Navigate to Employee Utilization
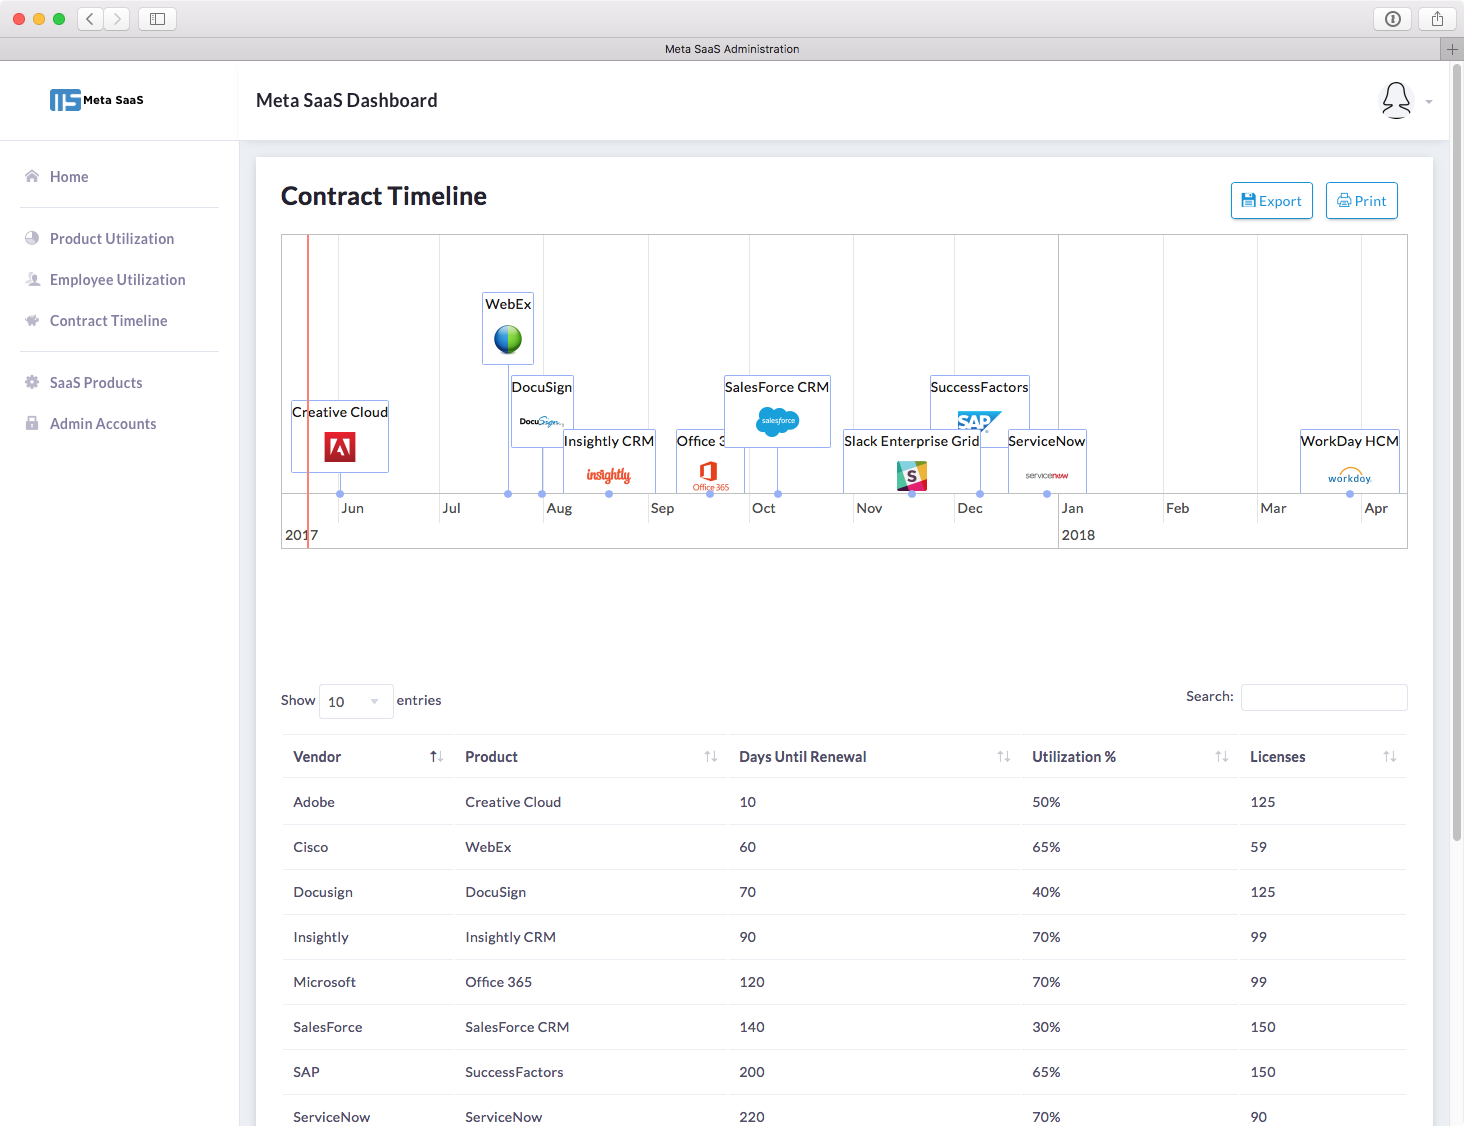This screenshot has height=1126, width=1464. click(117, 279)
